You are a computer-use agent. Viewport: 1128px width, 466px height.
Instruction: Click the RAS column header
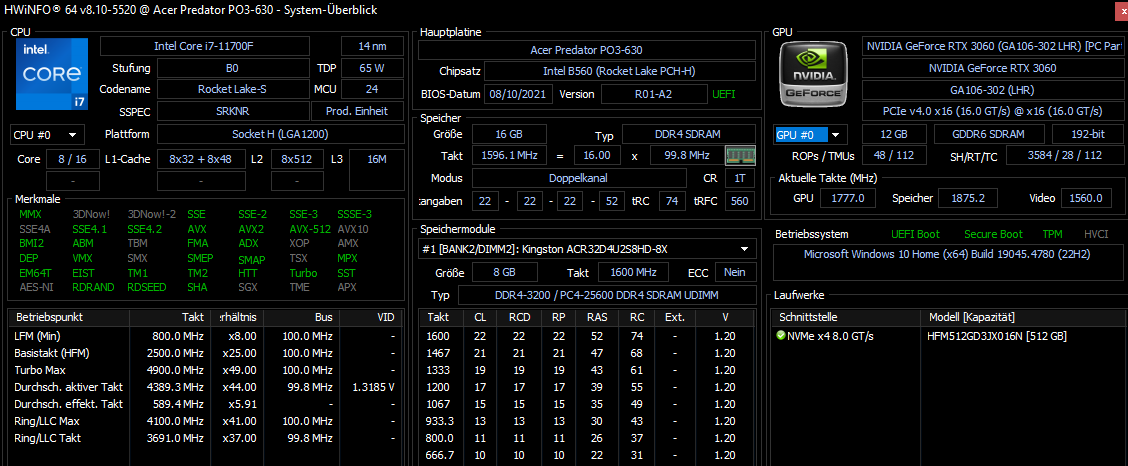(596, 317)
